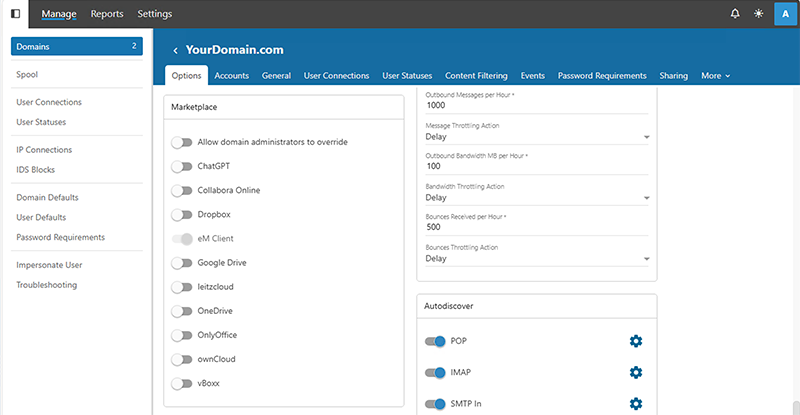Go back using the arrow beside YourDomain.com

175,51
